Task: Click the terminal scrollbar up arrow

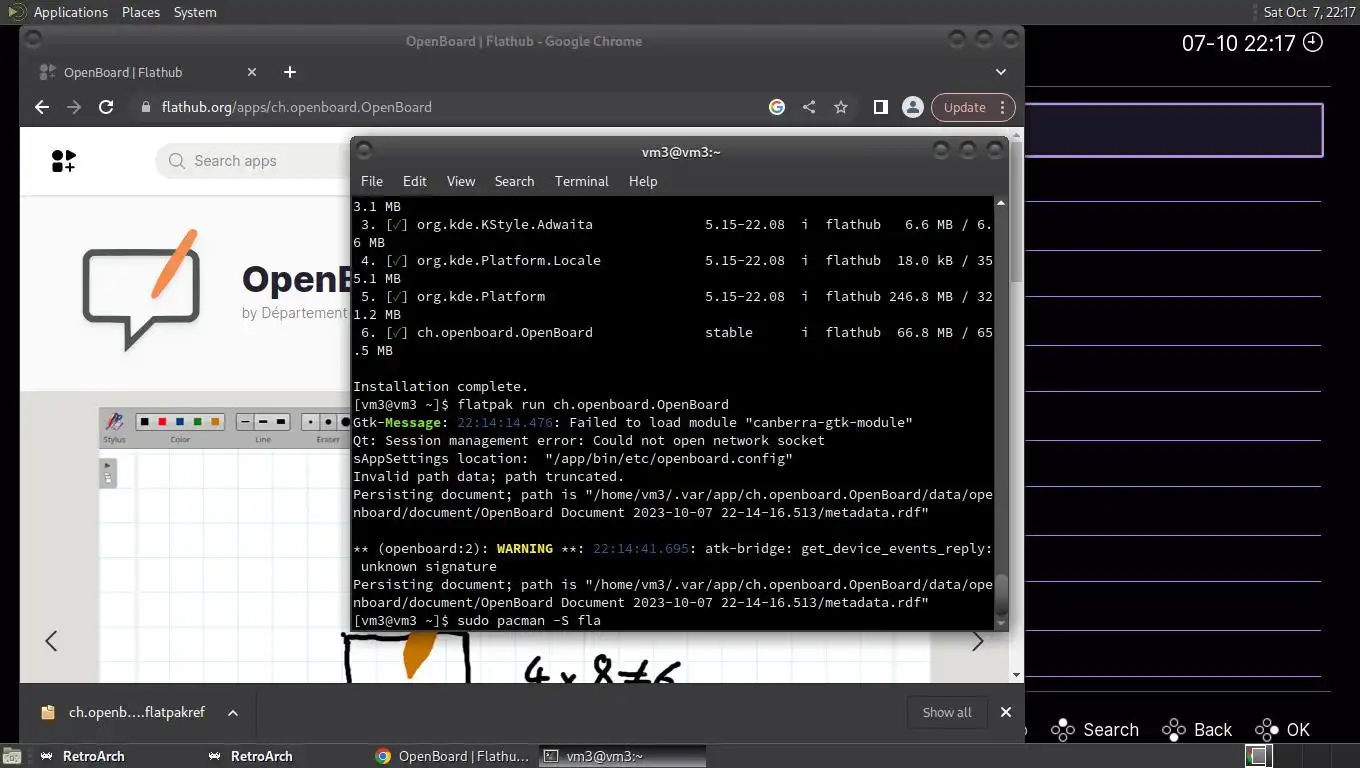Action: click(1001, 203)
